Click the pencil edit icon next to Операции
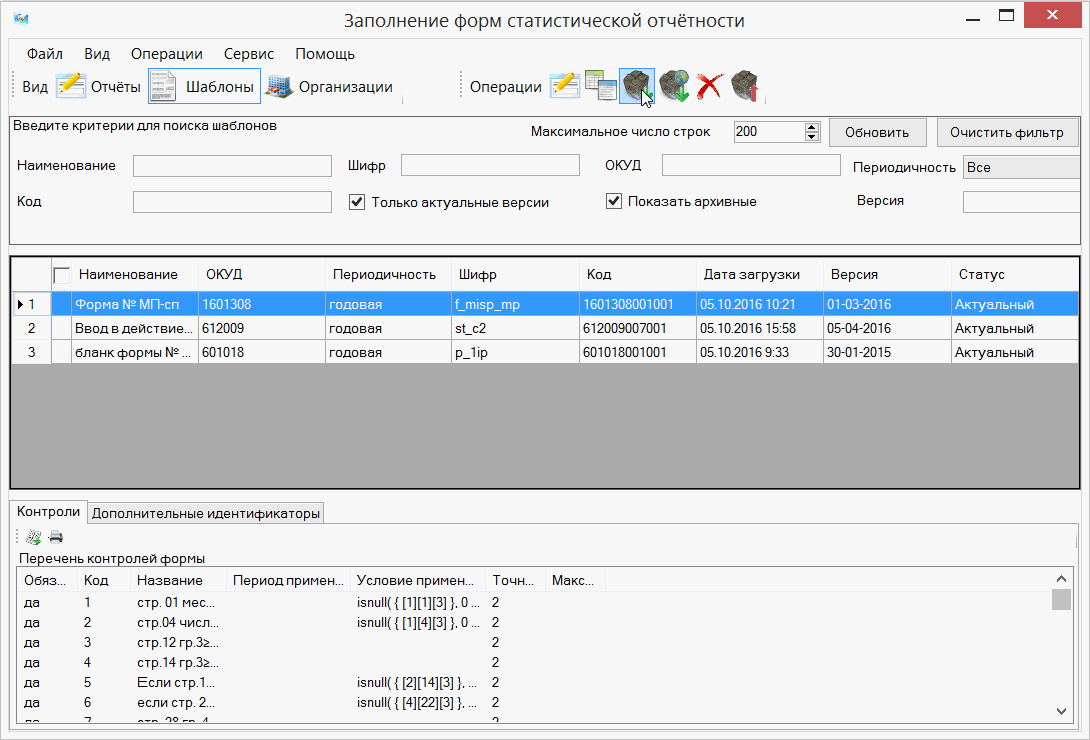 point(564,87)
